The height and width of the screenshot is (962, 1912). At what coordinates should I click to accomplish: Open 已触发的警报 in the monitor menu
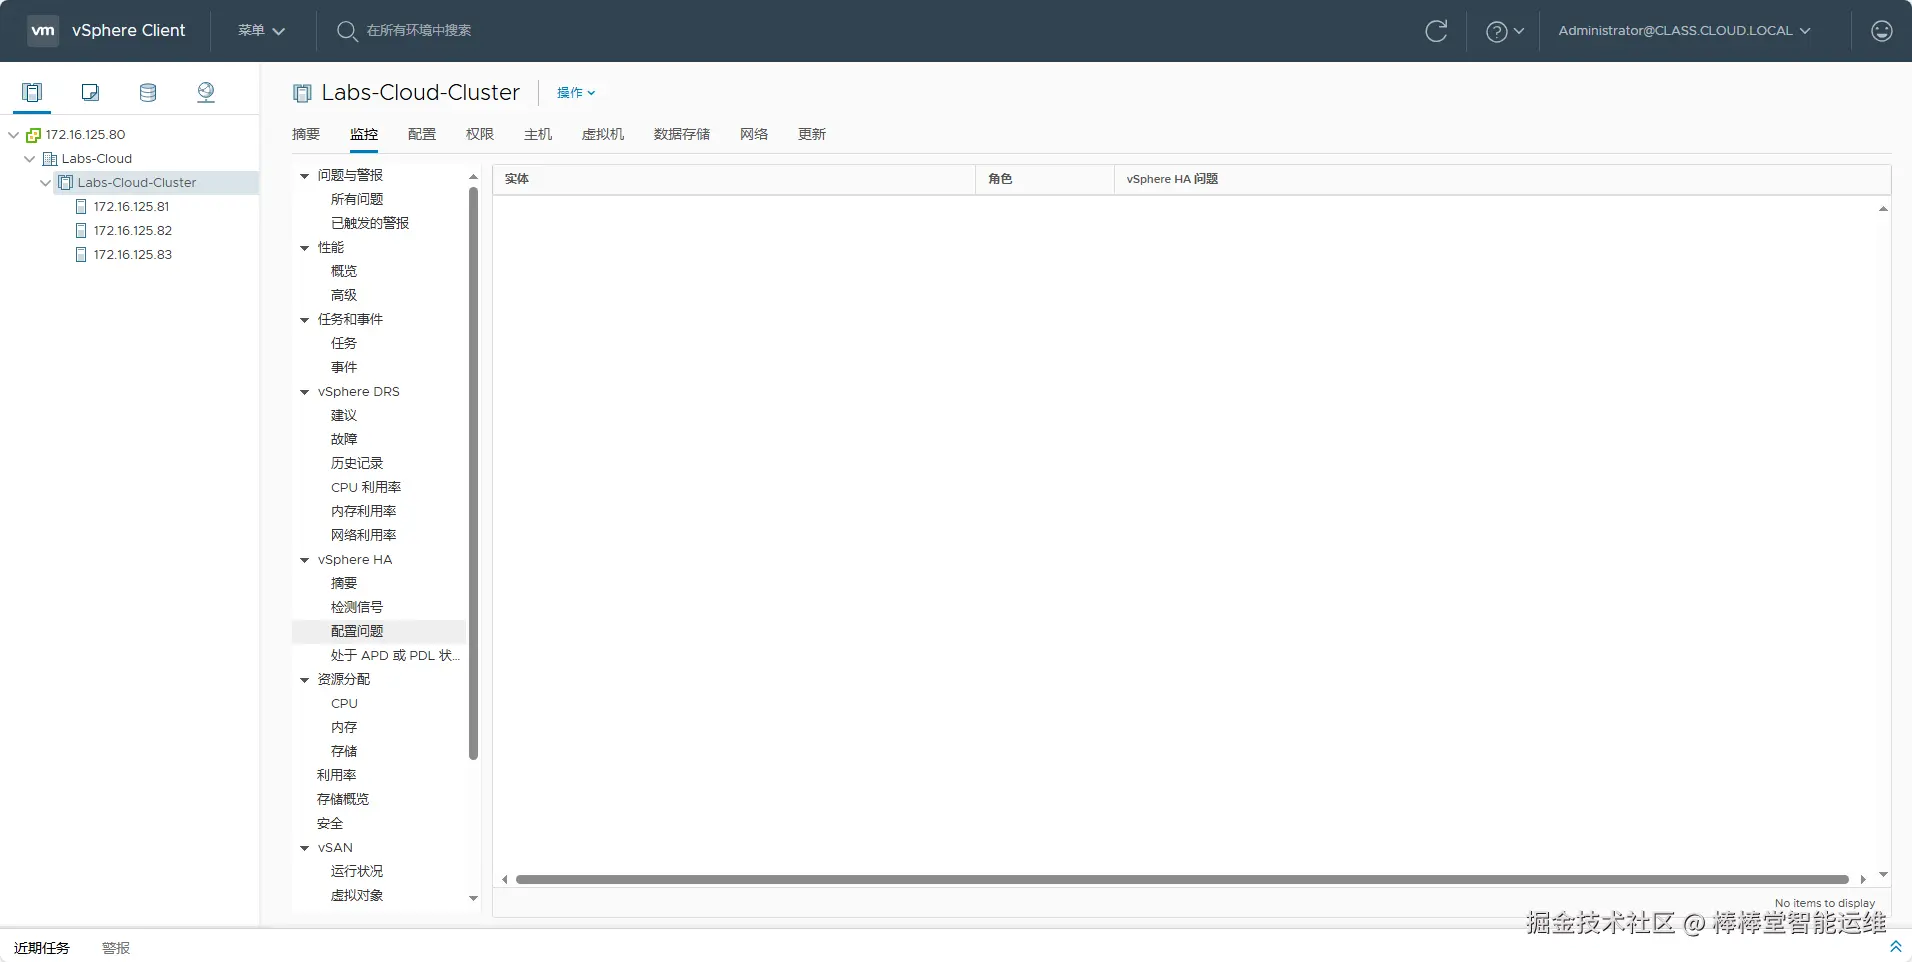pyautogui.click(x=370, y=223)
